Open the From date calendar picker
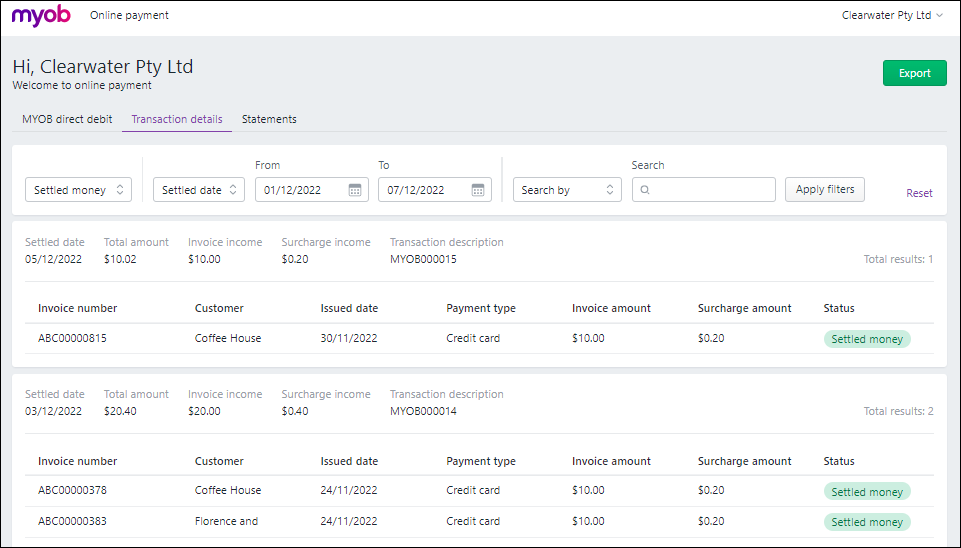Image resolution: width=961 pixels, height=548 pixels. 355,190
